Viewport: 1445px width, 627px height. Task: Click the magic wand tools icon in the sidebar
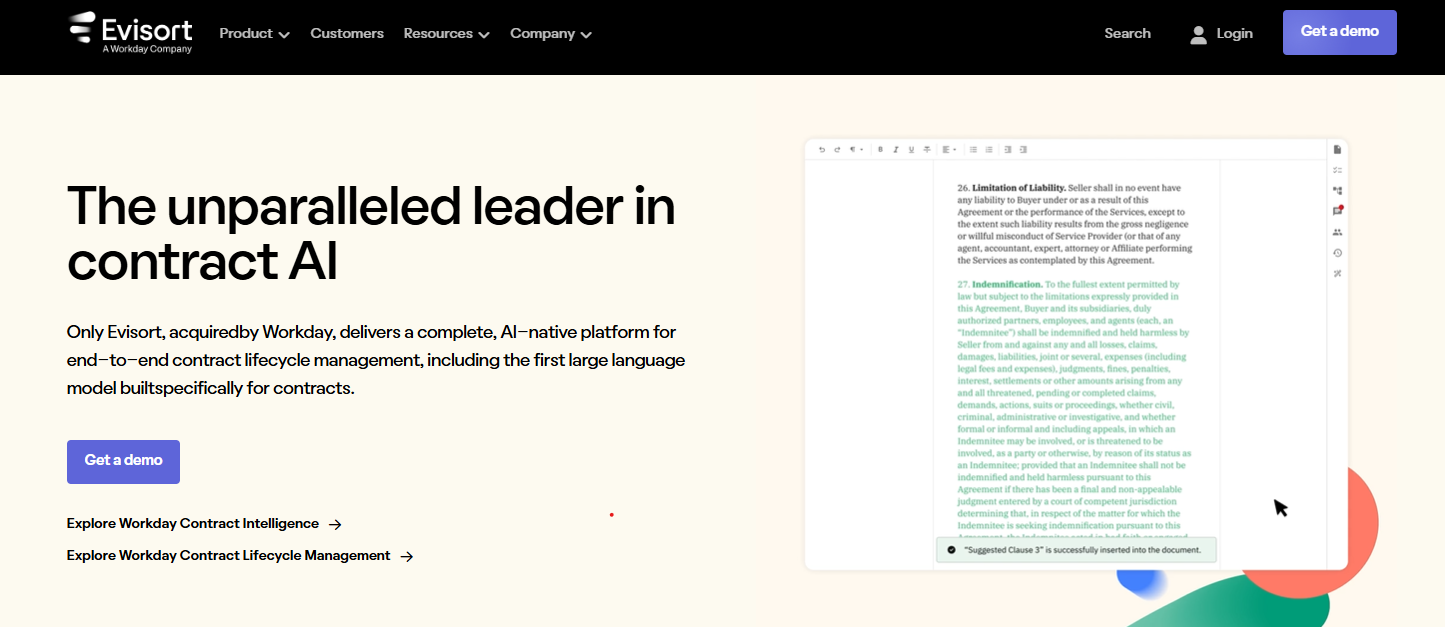tap(1337, 273)
